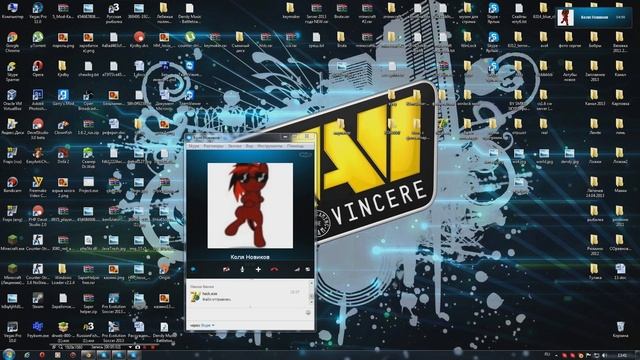Click Opera icon in the taskbar
Viewport: 640px width, 360px height.
tap(42, 355)
